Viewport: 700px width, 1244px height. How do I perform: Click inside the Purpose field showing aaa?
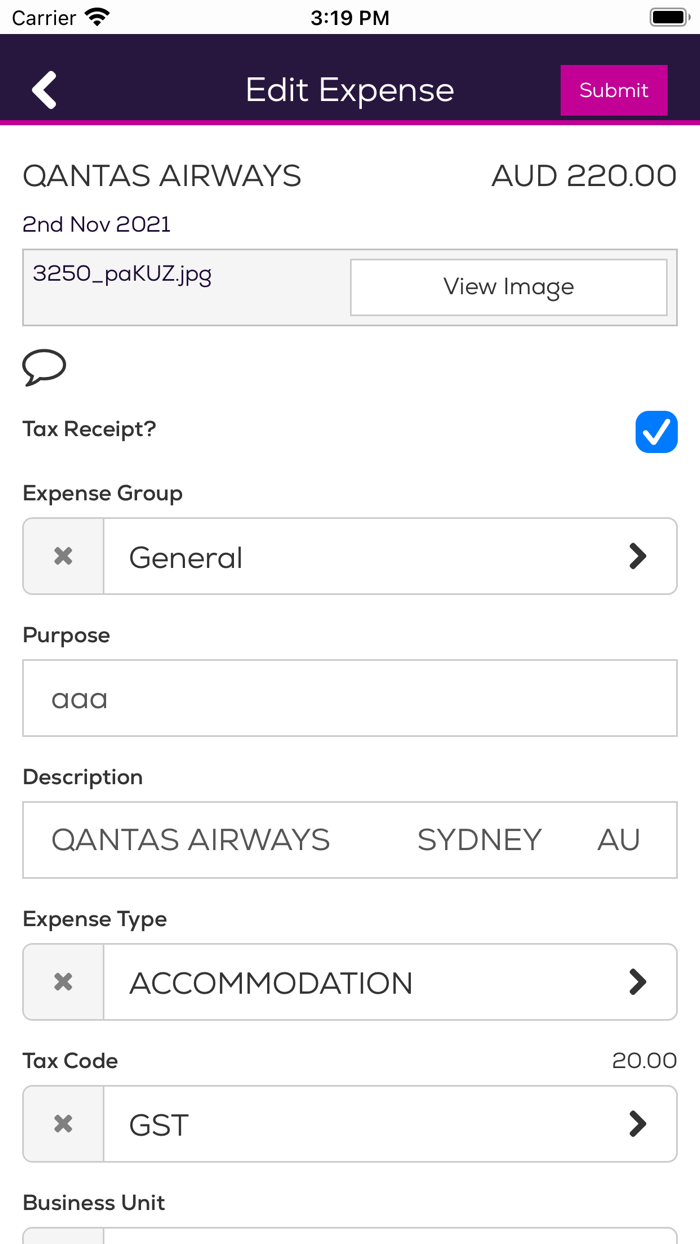tap(350, 698)
